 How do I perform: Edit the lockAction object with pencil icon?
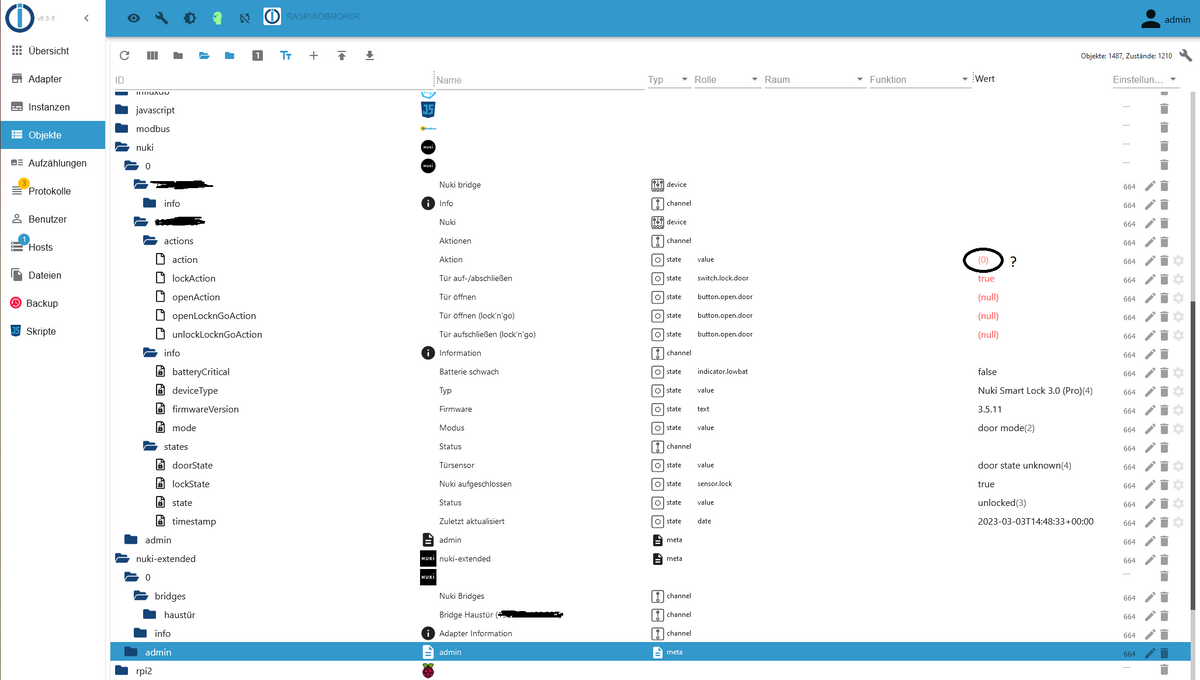click(1150, 279)
